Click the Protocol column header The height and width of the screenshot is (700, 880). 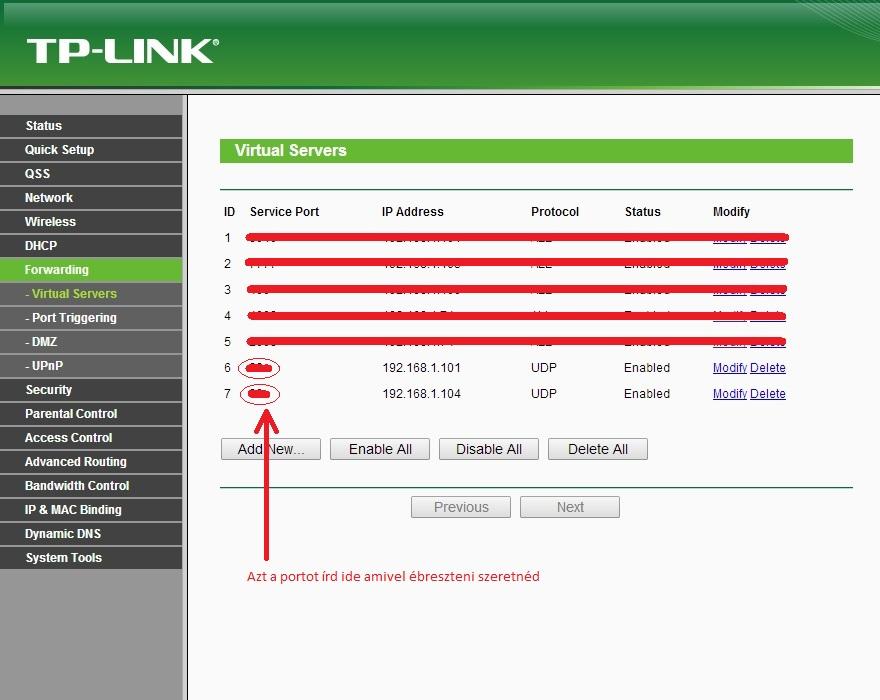pyautogui.click(x=555, y=212)
